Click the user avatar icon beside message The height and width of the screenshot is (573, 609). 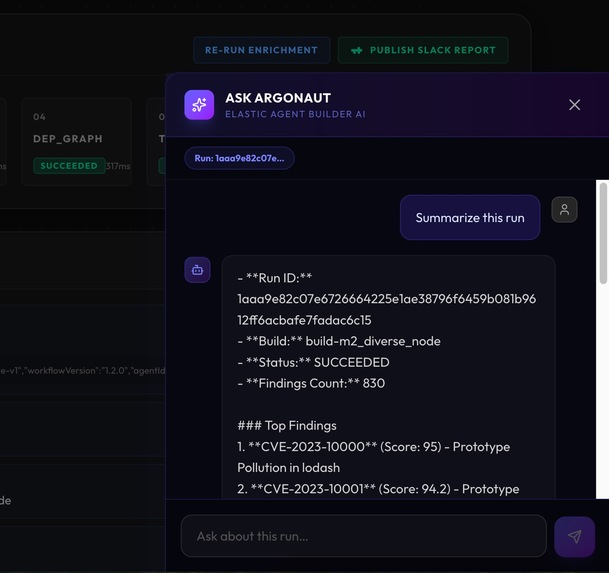[x=564, y=210]
